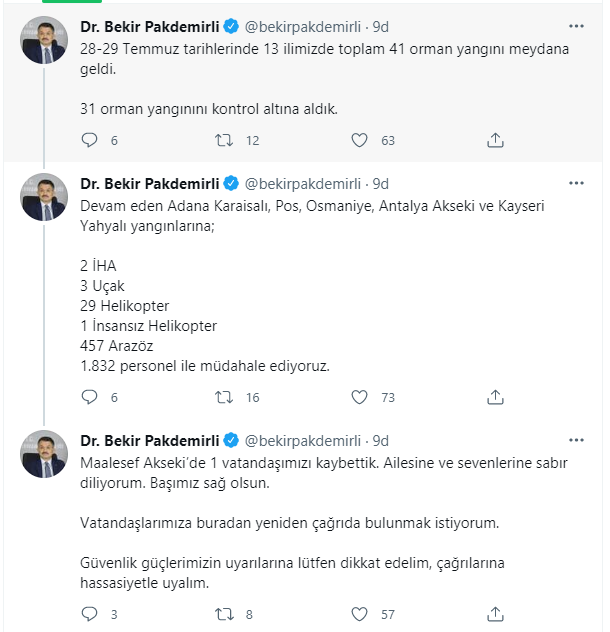View profile picture on first tweet
Screen dimensions: 610x632
(44, 40)
